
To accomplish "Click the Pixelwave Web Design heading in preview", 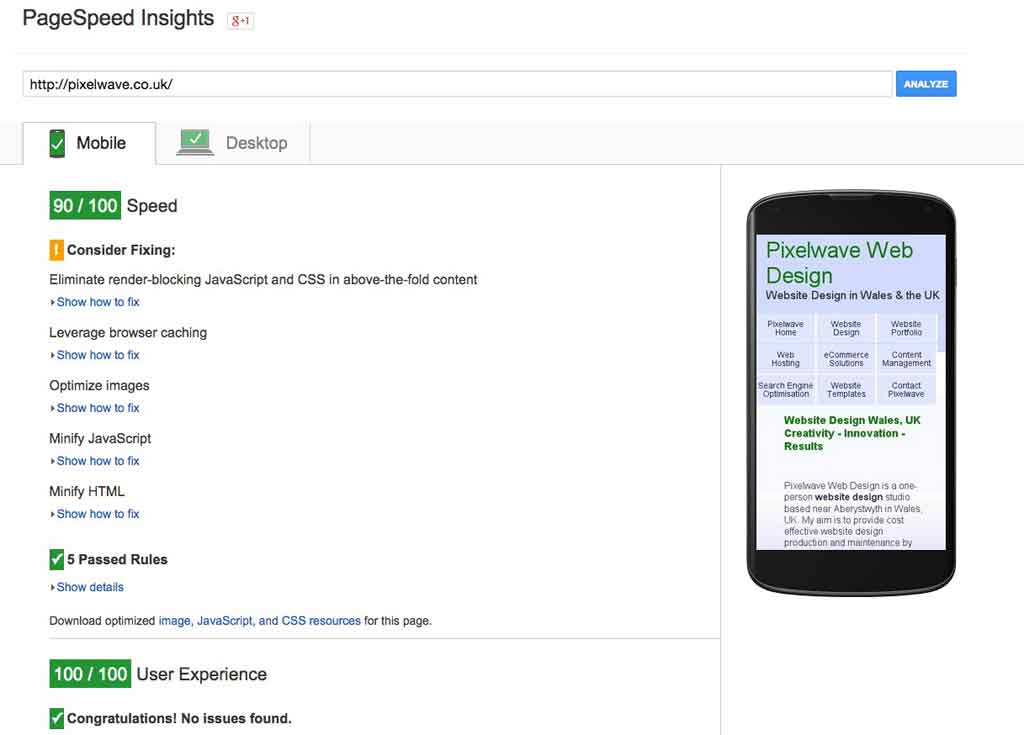I will tap(839, 263).
